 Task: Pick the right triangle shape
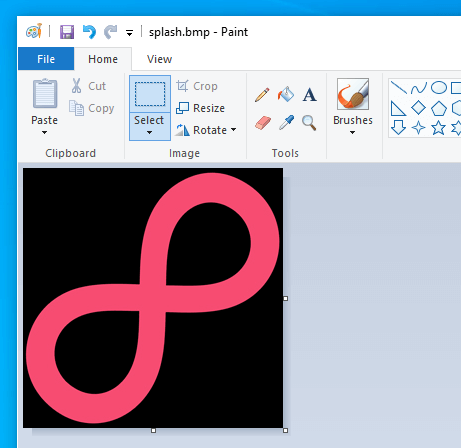pyautogui.click(x=398, y=108)
